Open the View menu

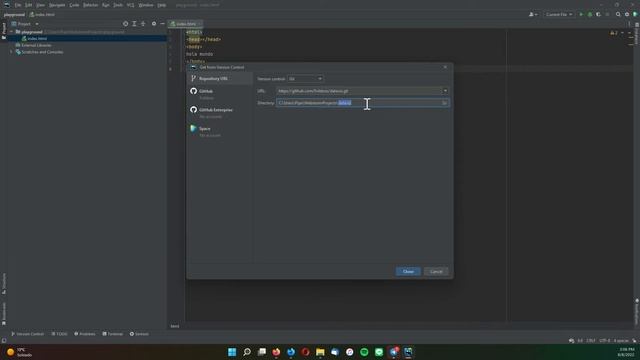coord(40,5)
